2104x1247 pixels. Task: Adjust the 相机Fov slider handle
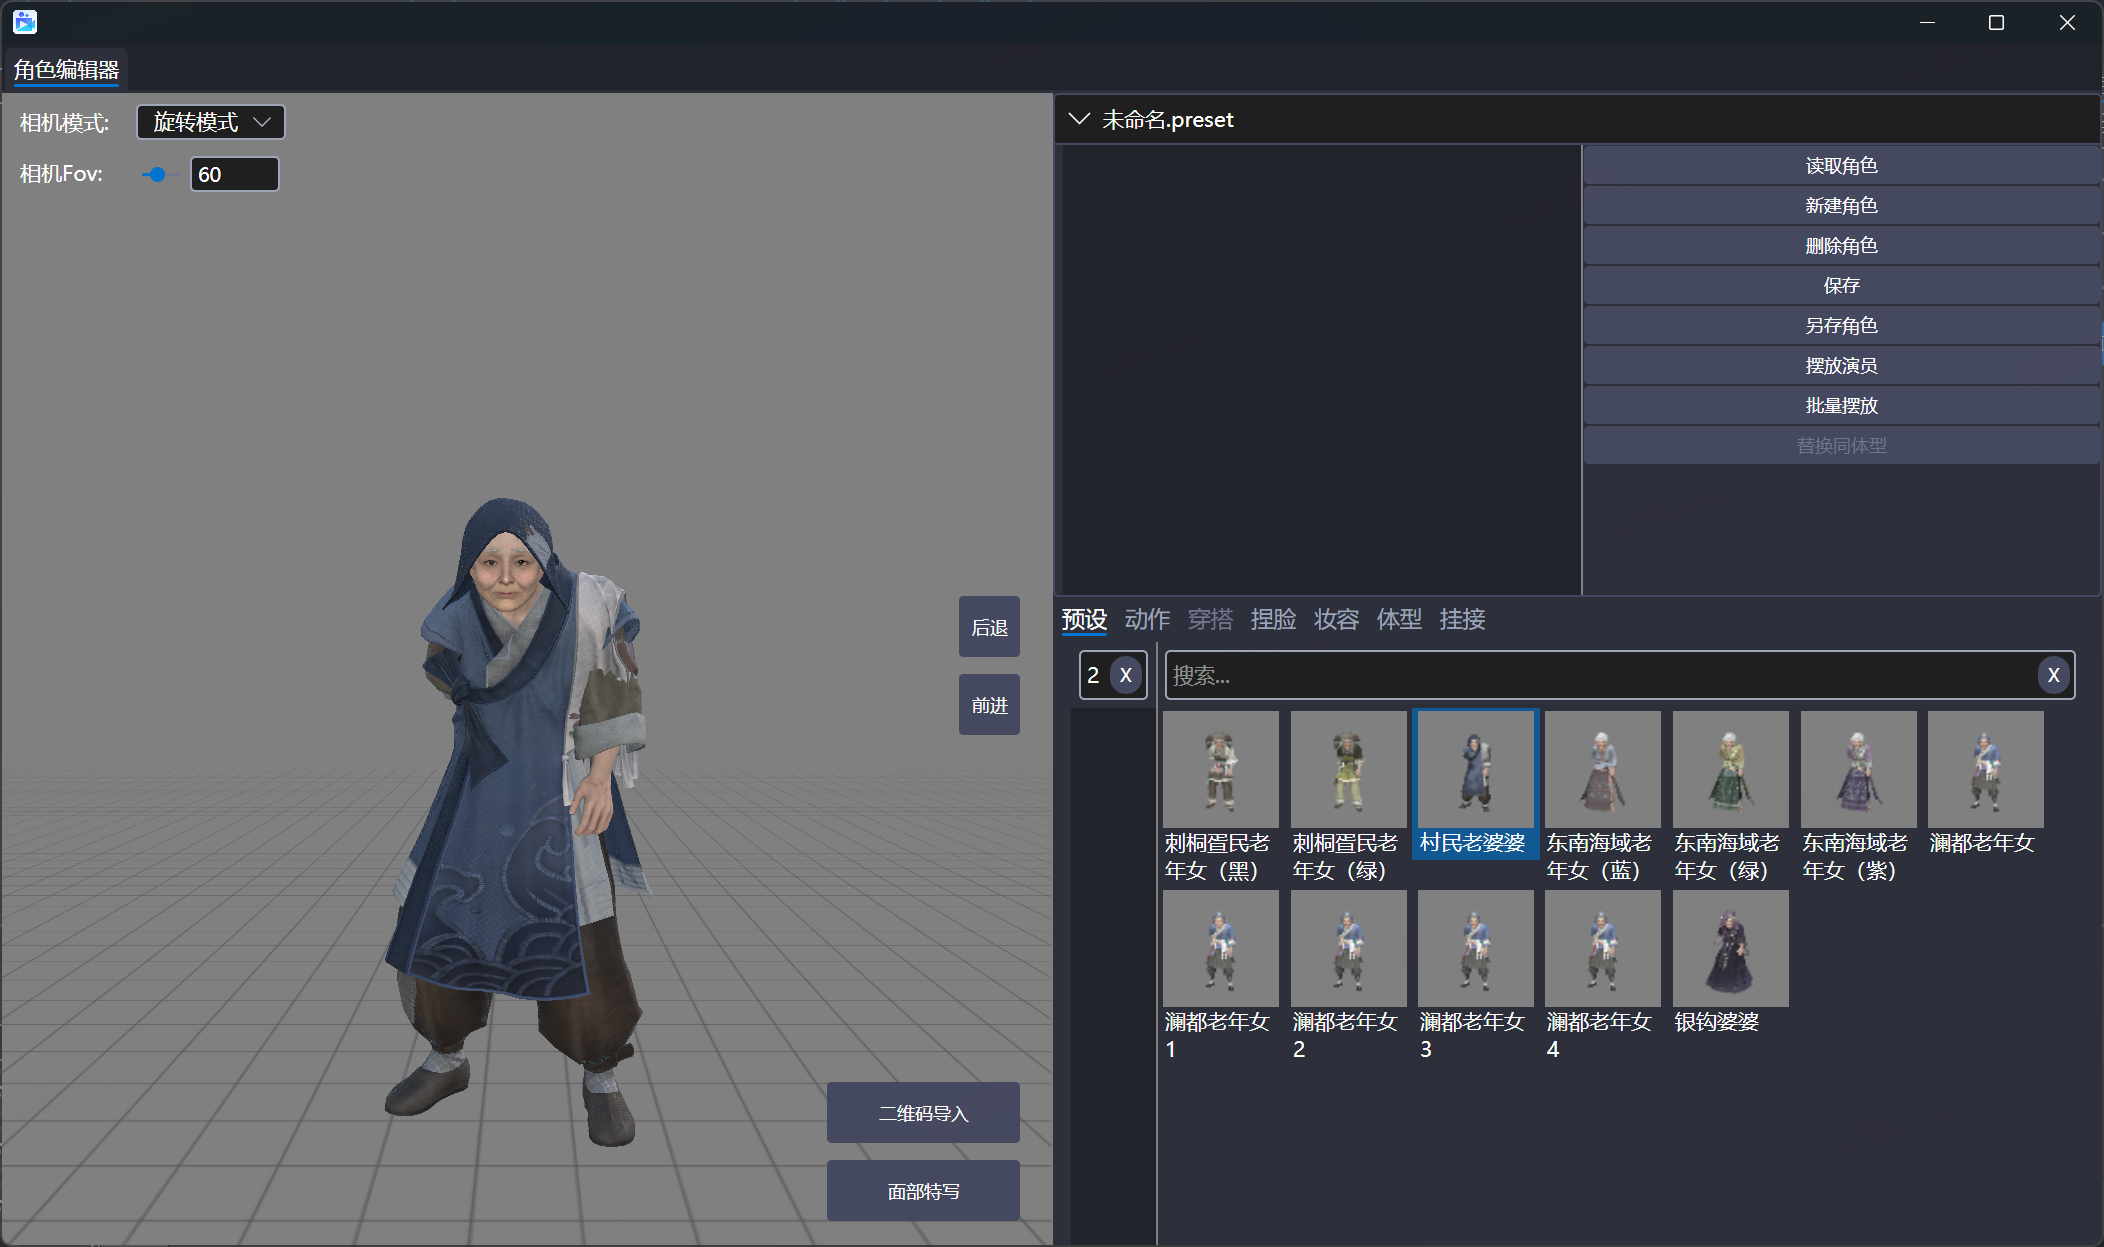tap(157, 175)
